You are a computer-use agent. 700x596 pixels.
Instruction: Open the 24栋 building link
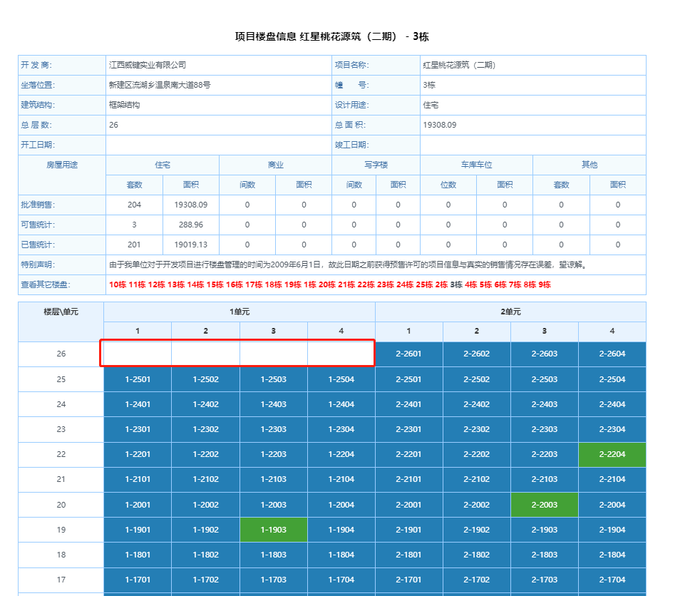405,284
